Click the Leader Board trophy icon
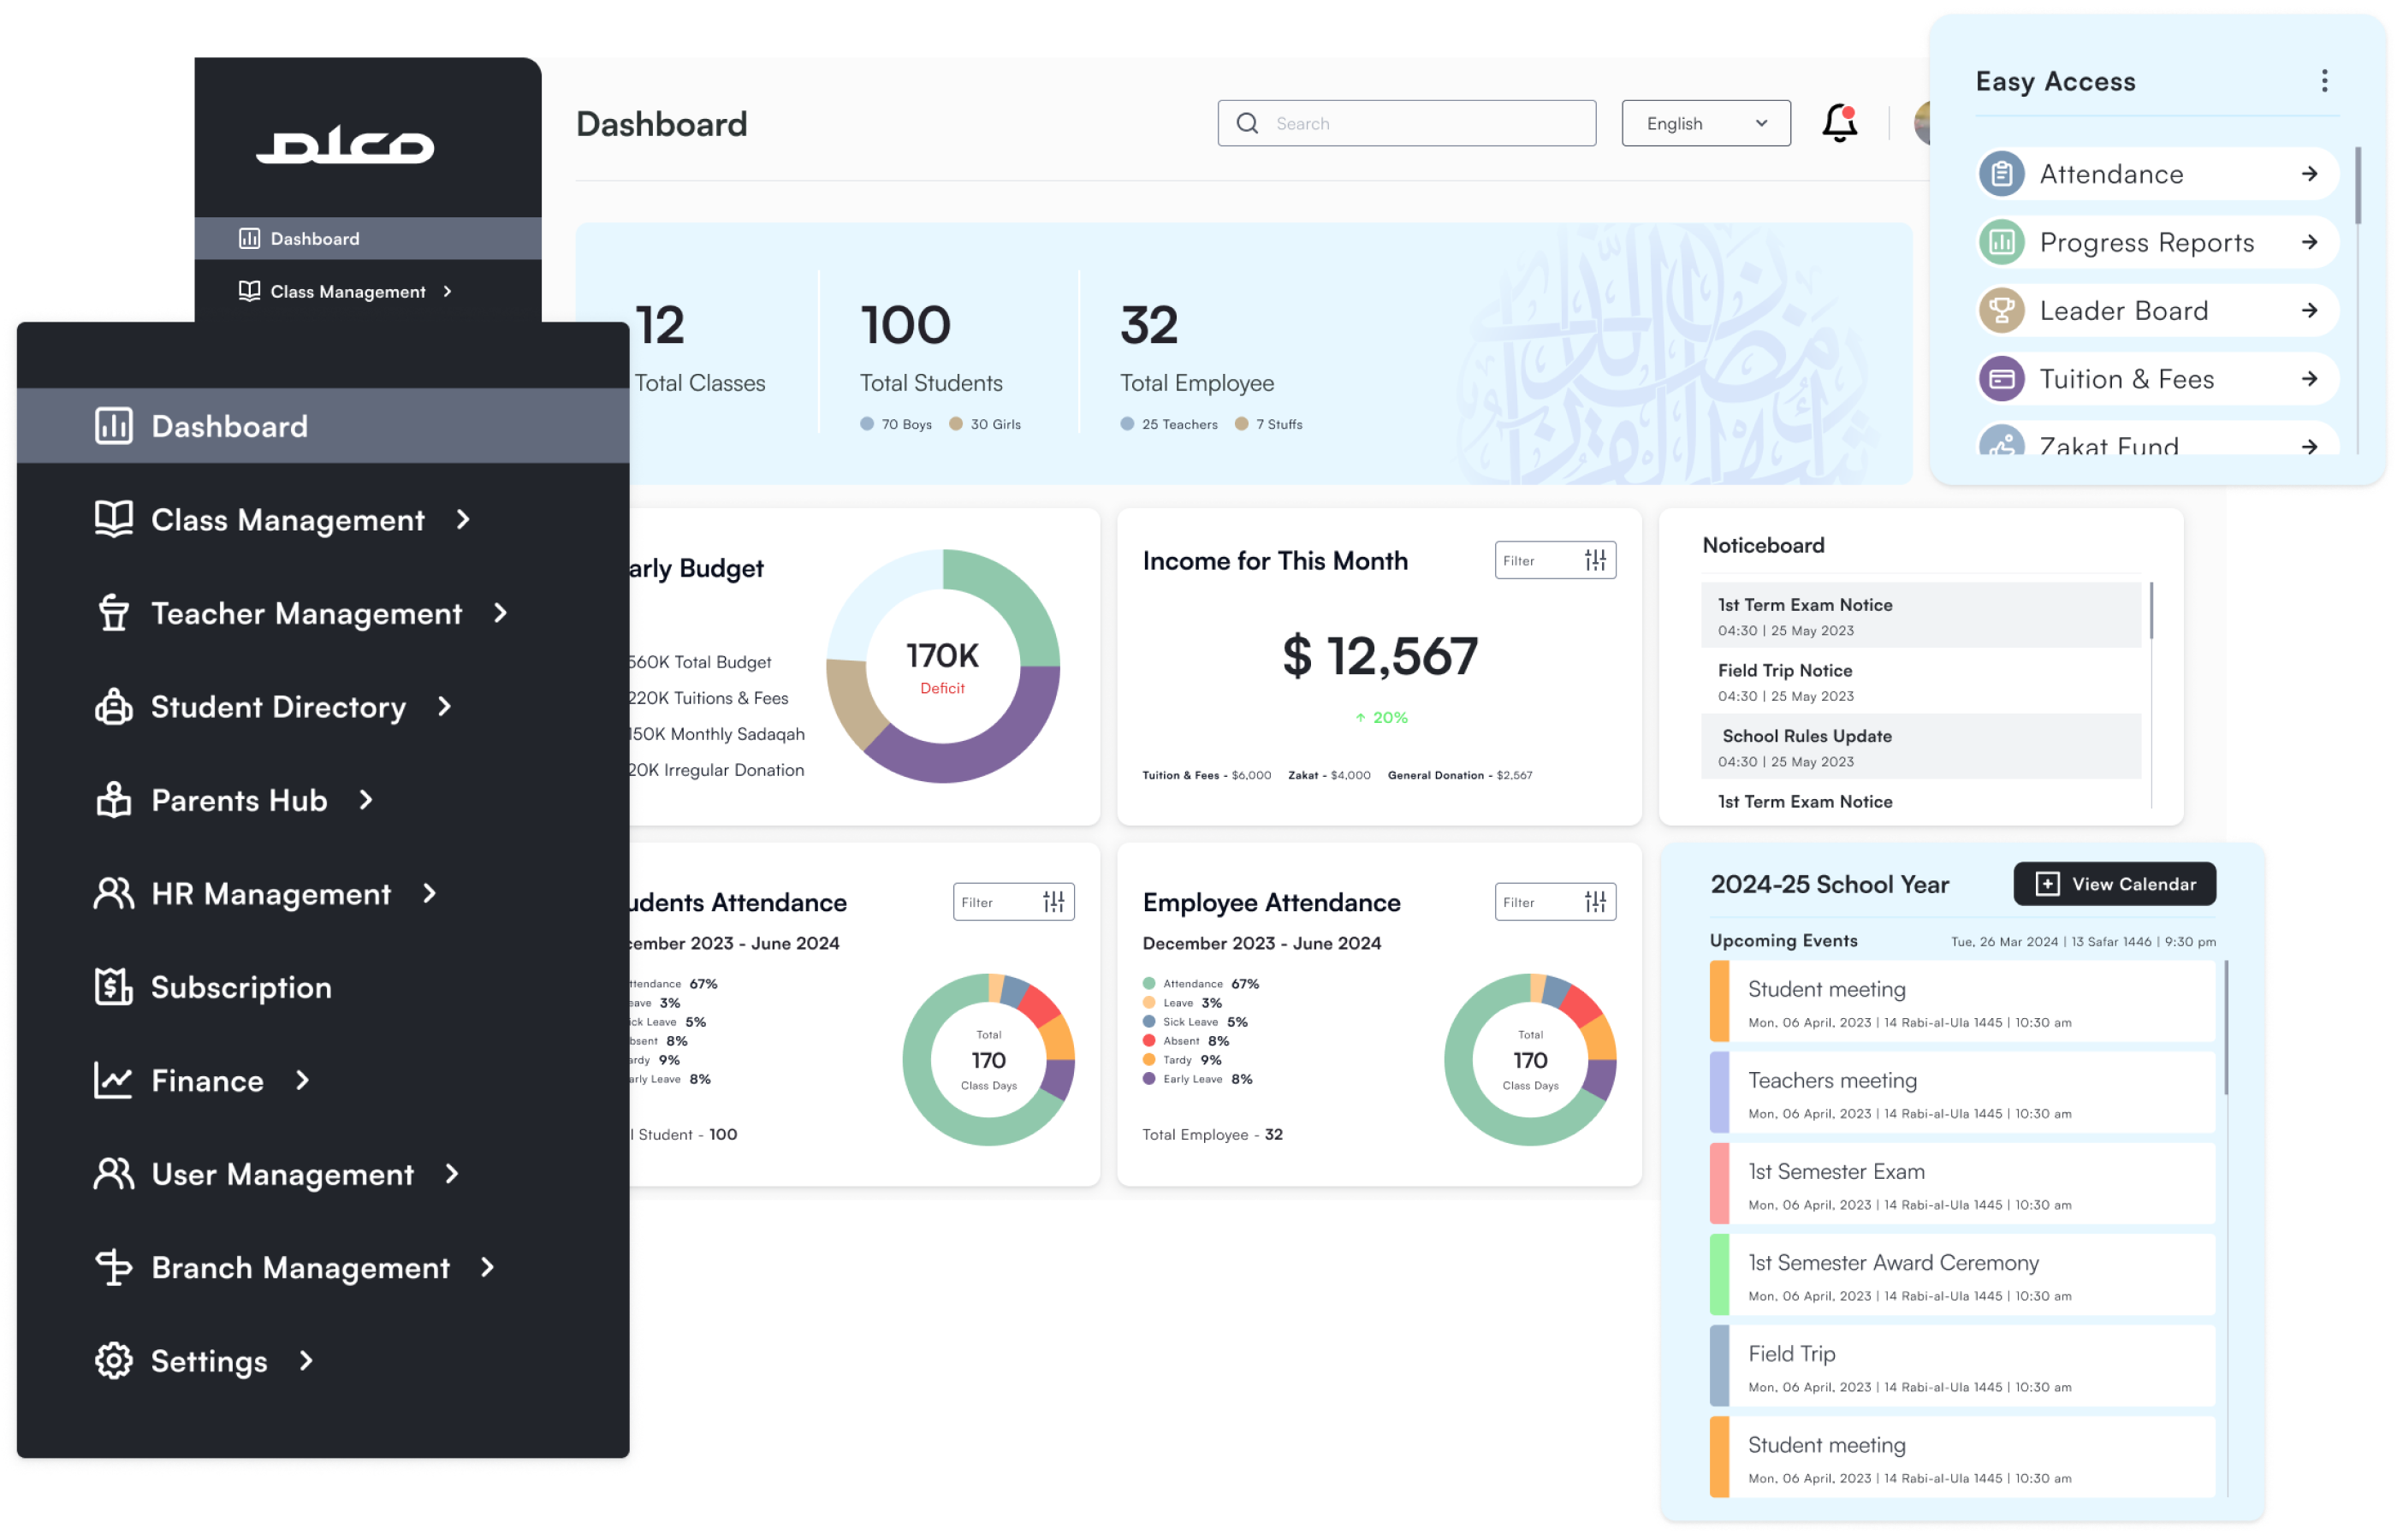Image resolution: width=2403 pixels, height=1540 pixels. pos(2001,311)
